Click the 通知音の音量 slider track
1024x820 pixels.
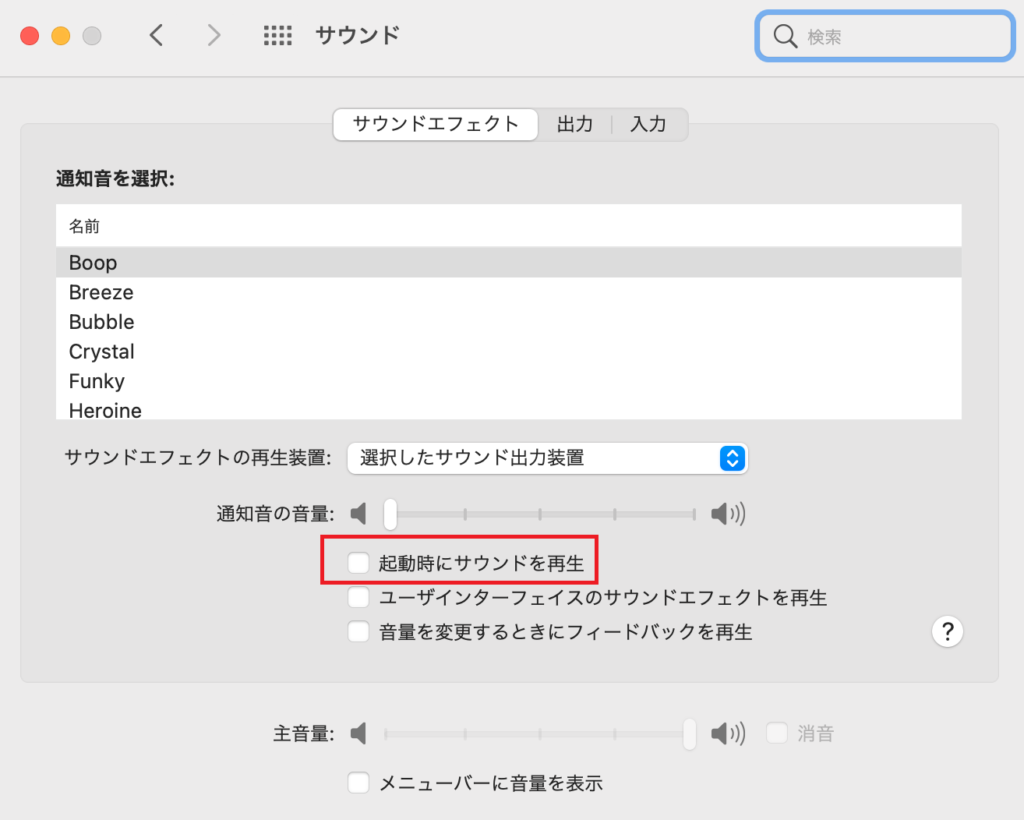[x=539, y=514]
